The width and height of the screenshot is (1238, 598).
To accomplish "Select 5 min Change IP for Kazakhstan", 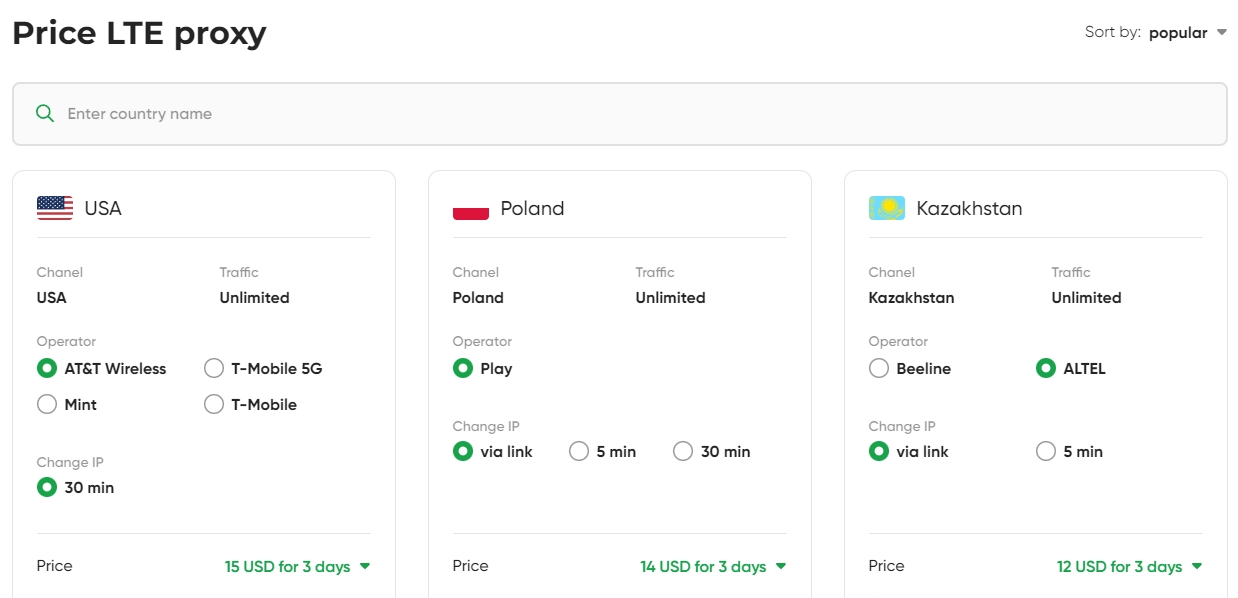I will point(1070,451).
